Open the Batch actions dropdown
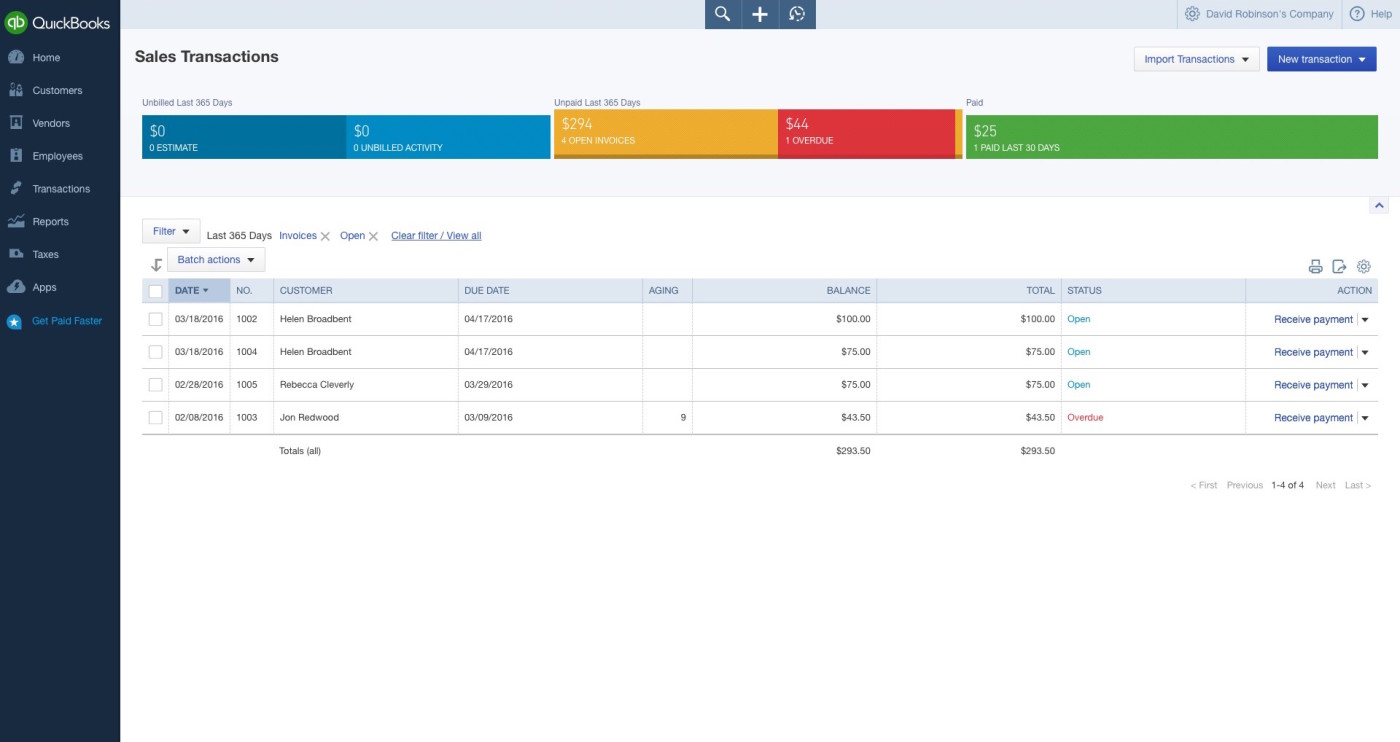1400x742 pixels. 216,260
